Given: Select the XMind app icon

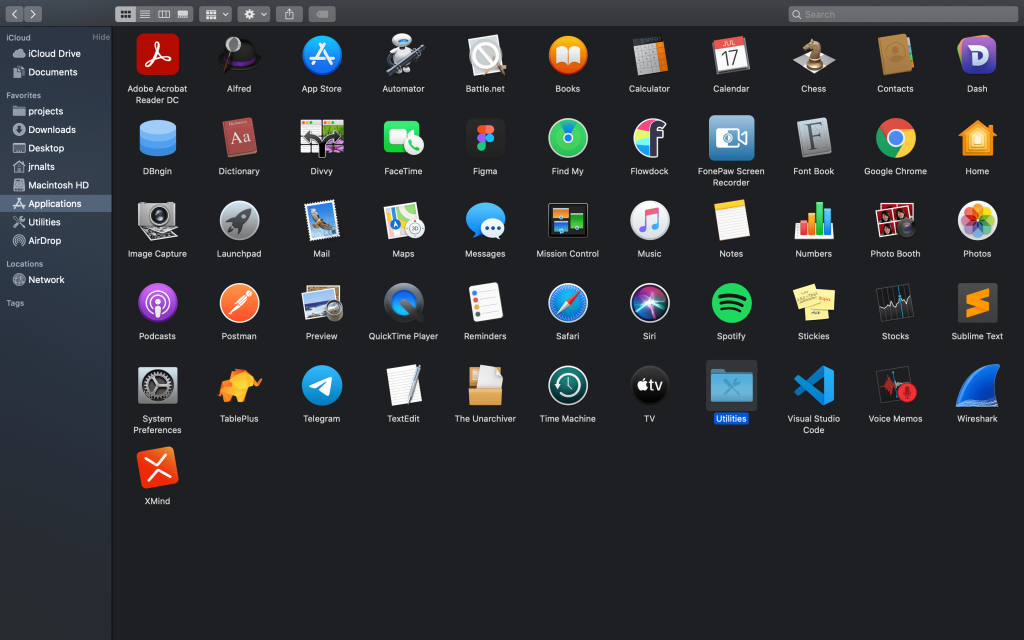Looking at the screenshot, I should point(157,468).
